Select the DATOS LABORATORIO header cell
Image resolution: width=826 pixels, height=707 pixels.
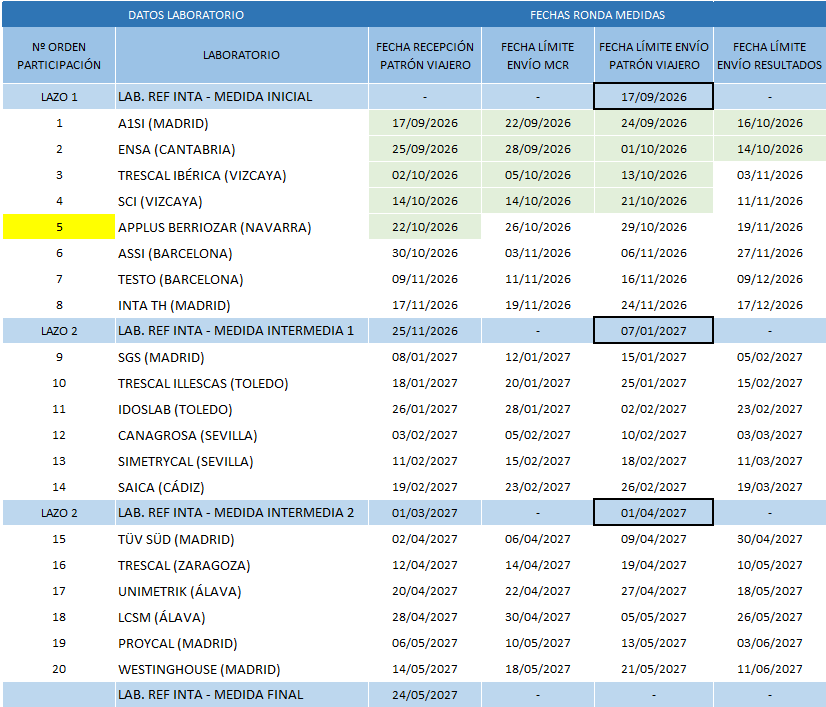click(x=185, y=15)
